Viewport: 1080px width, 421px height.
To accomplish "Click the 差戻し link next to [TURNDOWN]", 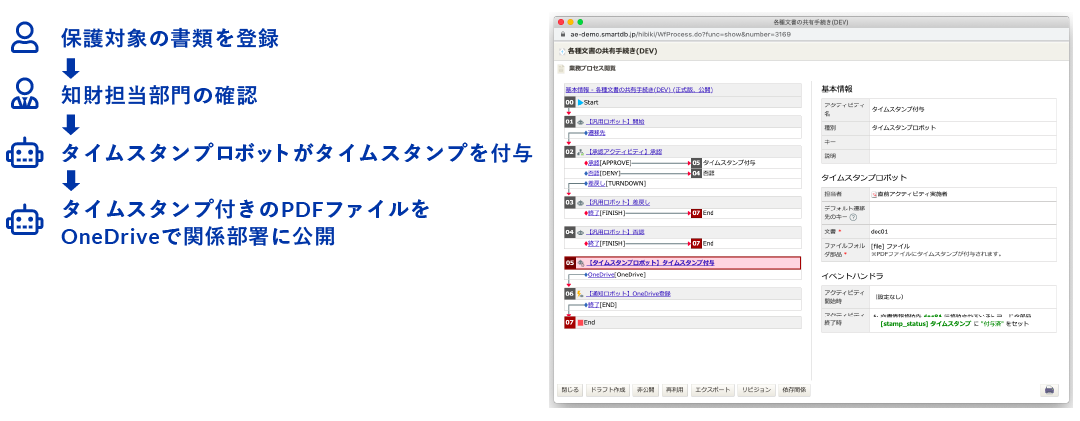I will [596, 183].
